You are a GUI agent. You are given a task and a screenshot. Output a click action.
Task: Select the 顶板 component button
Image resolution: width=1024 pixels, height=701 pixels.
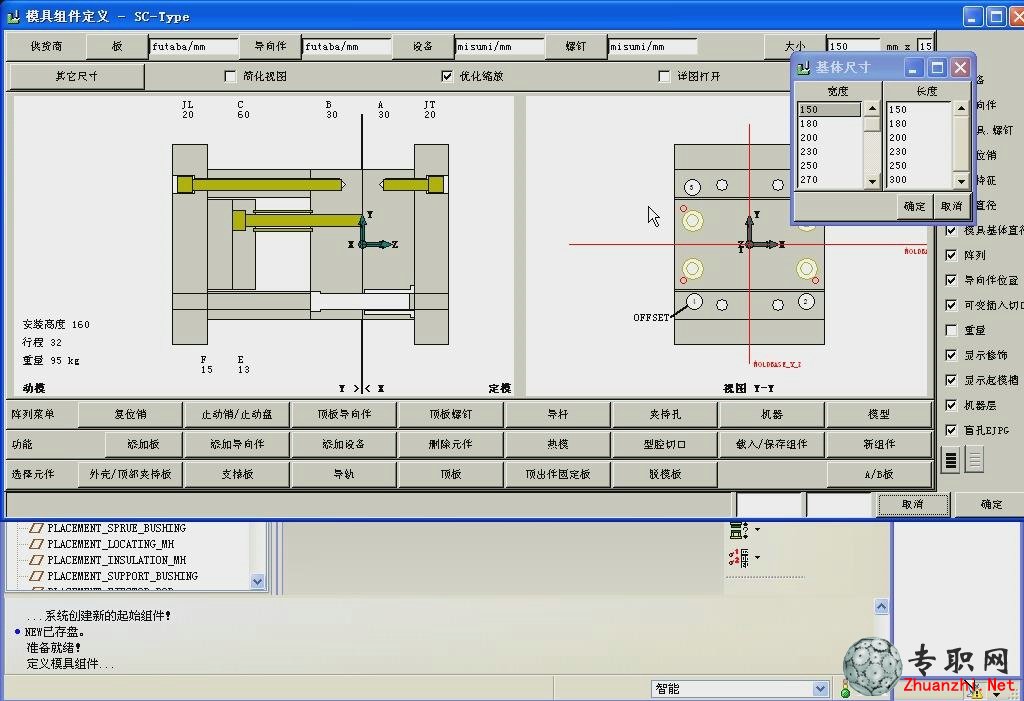451,474
